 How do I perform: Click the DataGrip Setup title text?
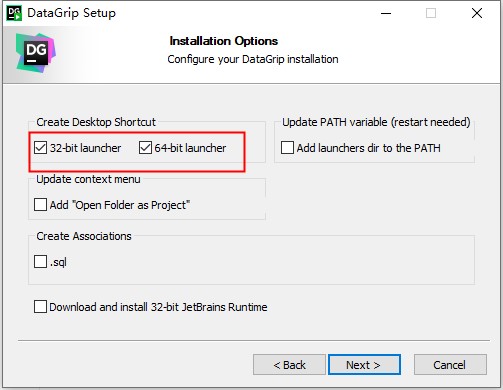[x=71, y=13]
